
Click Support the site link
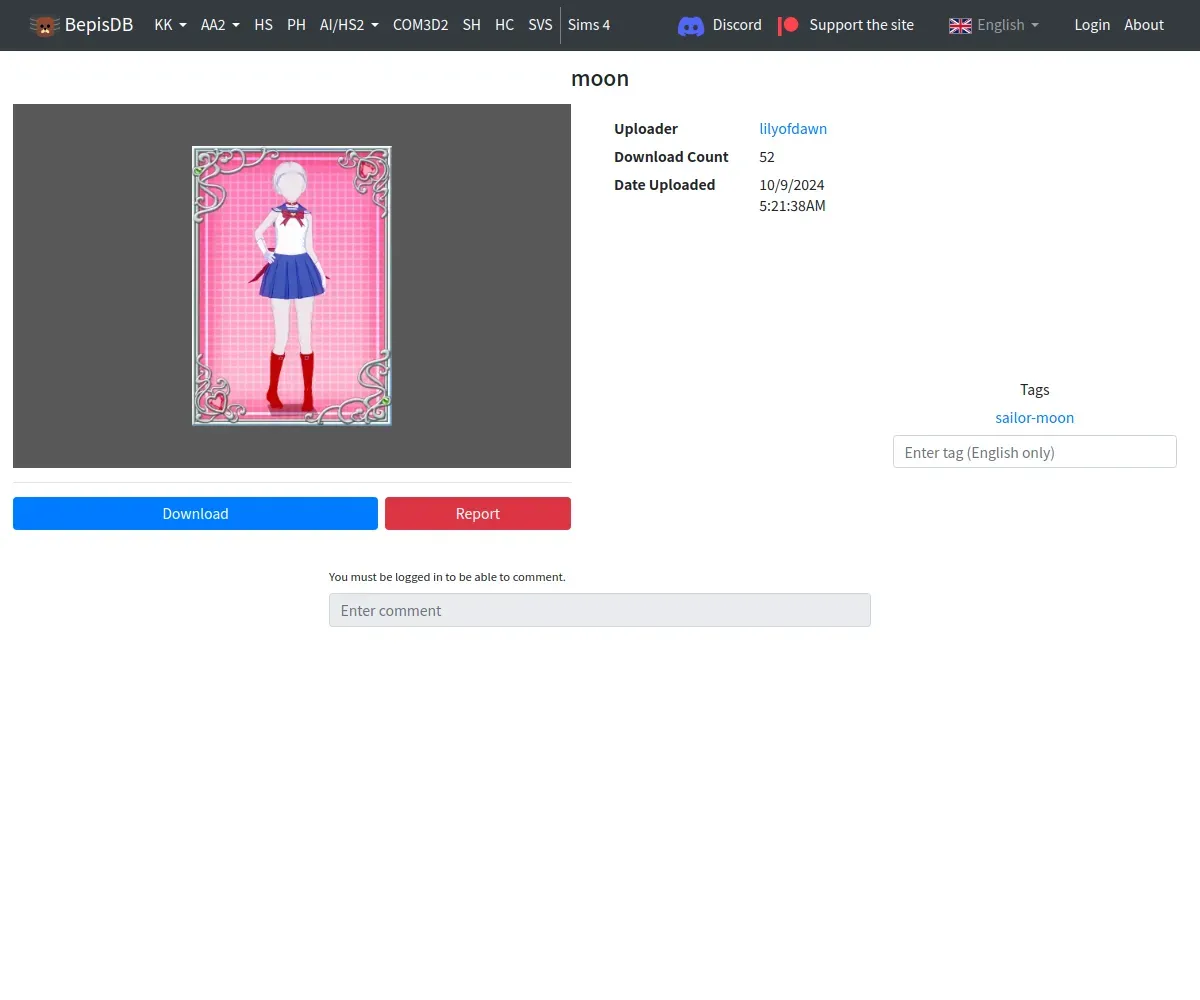861,25
